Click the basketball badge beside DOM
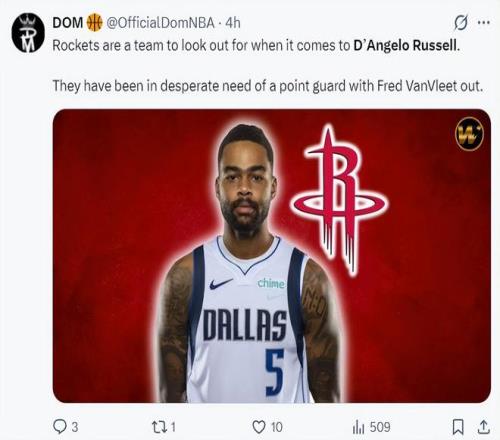Image resolution: width=500 pixels, height=440 pixels. pos(94,23)
